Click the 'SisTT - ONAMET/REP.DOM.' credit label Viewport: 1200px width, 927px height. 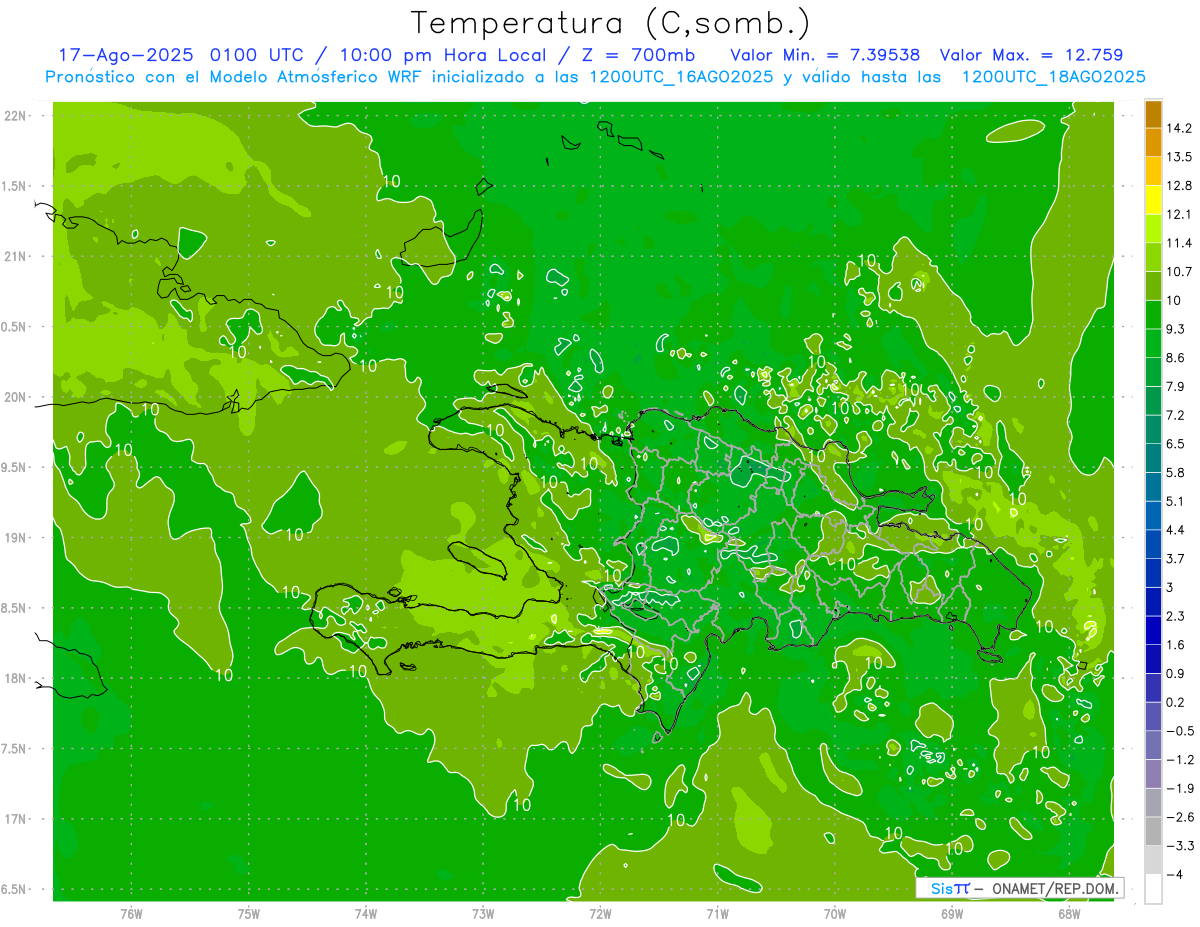click(1020, 888)
